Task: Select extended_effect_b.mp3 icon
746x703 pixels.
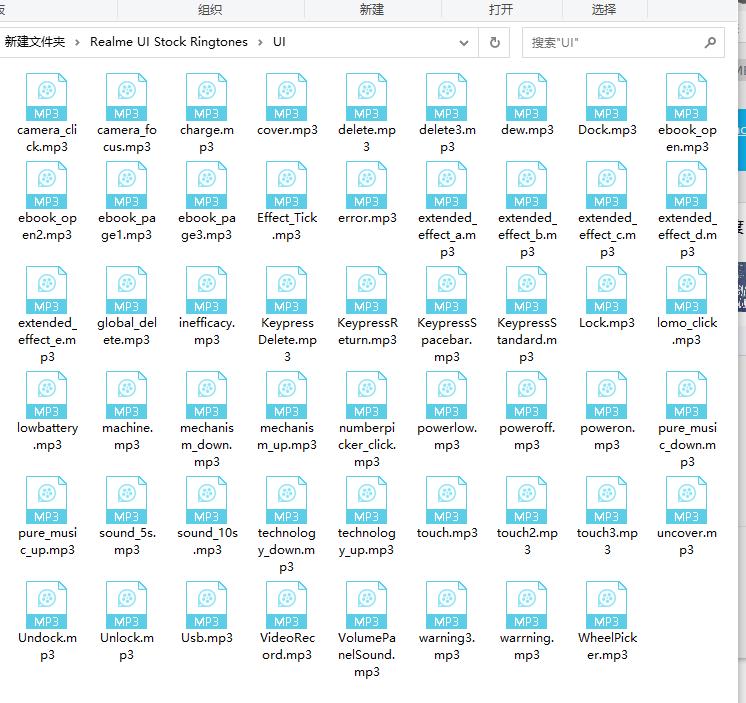Action: (526, 185)
